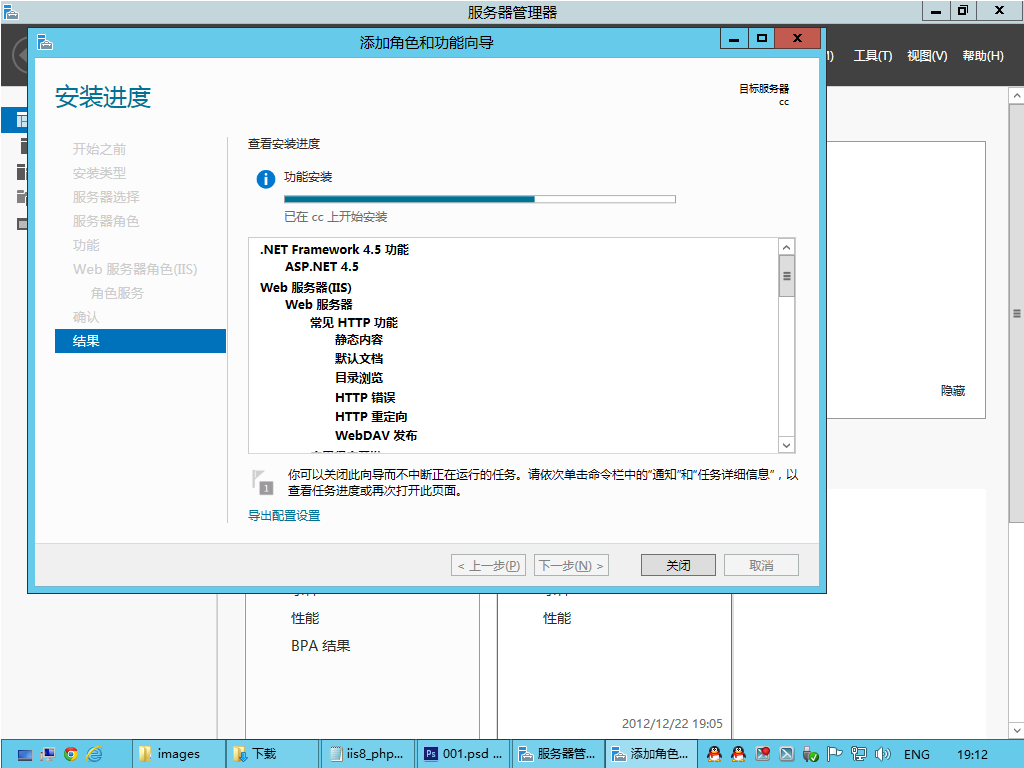Select the ASP.NET 4.5 row
This screenshot has height=768, width=1024.
point(321,266)
